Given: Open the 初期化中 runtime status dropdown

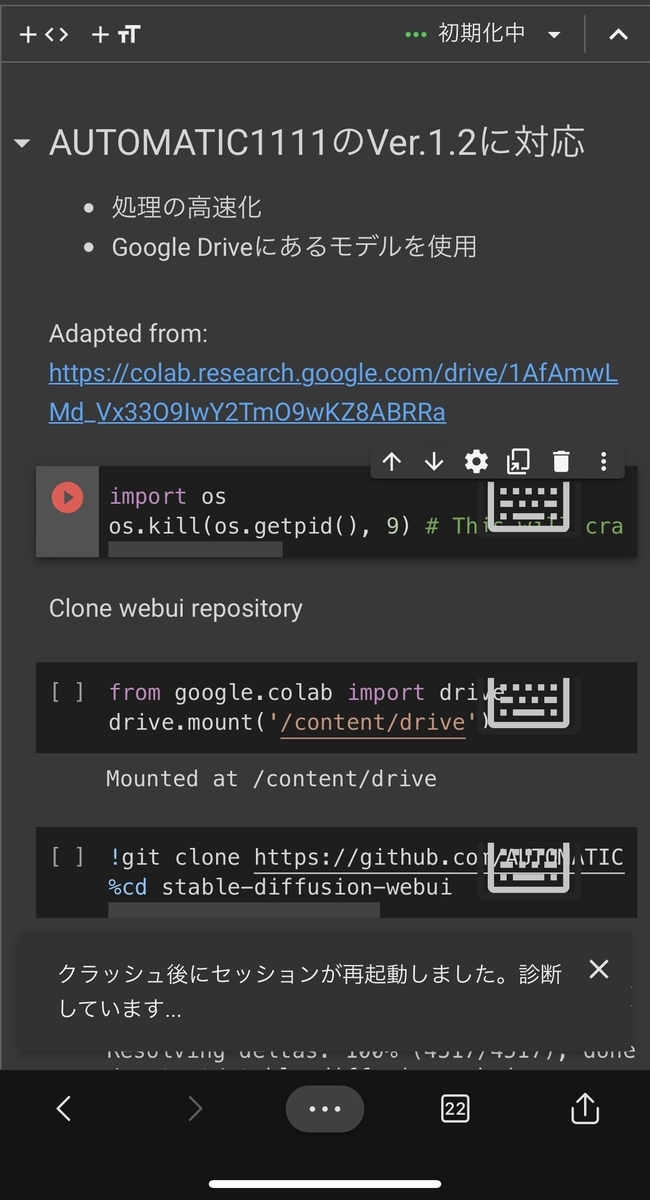Looking at the screenshot, I should pos(555,33).
